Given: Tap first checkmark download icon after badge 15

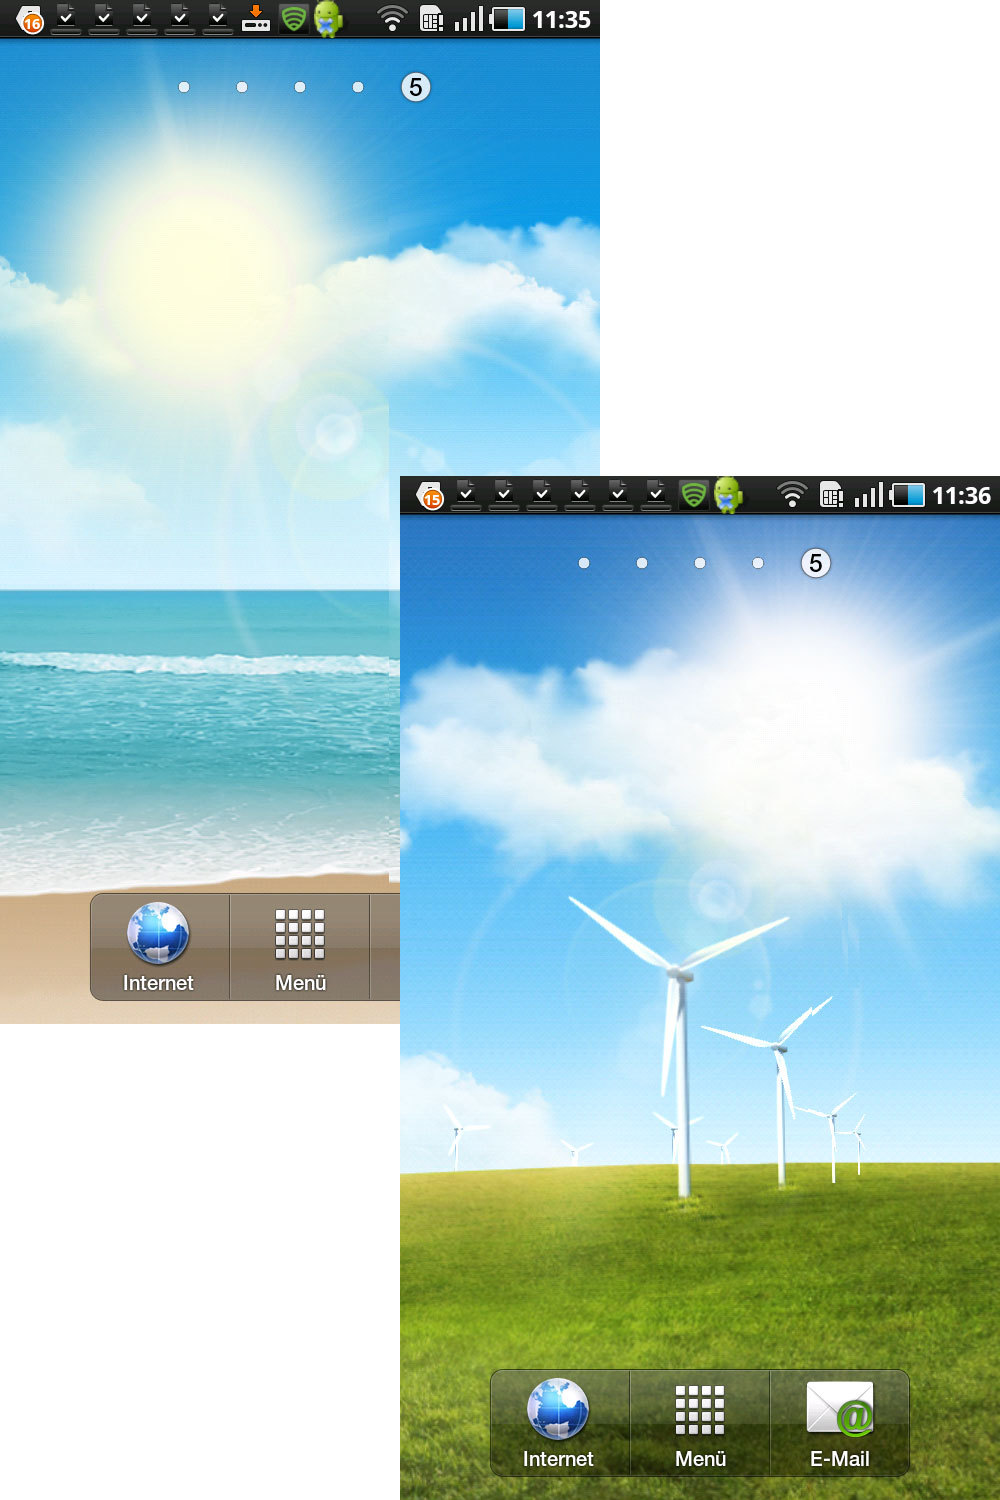Looking at the screenshot, I should [466, 494].
